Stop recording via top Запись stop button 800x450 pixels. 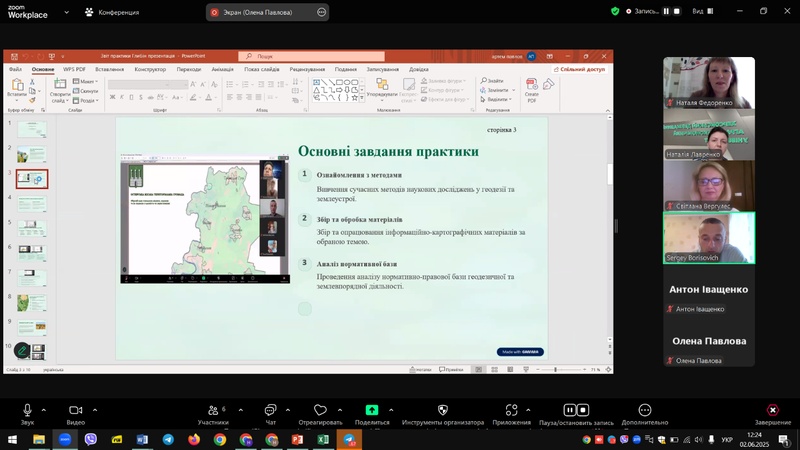pos(677,11)
